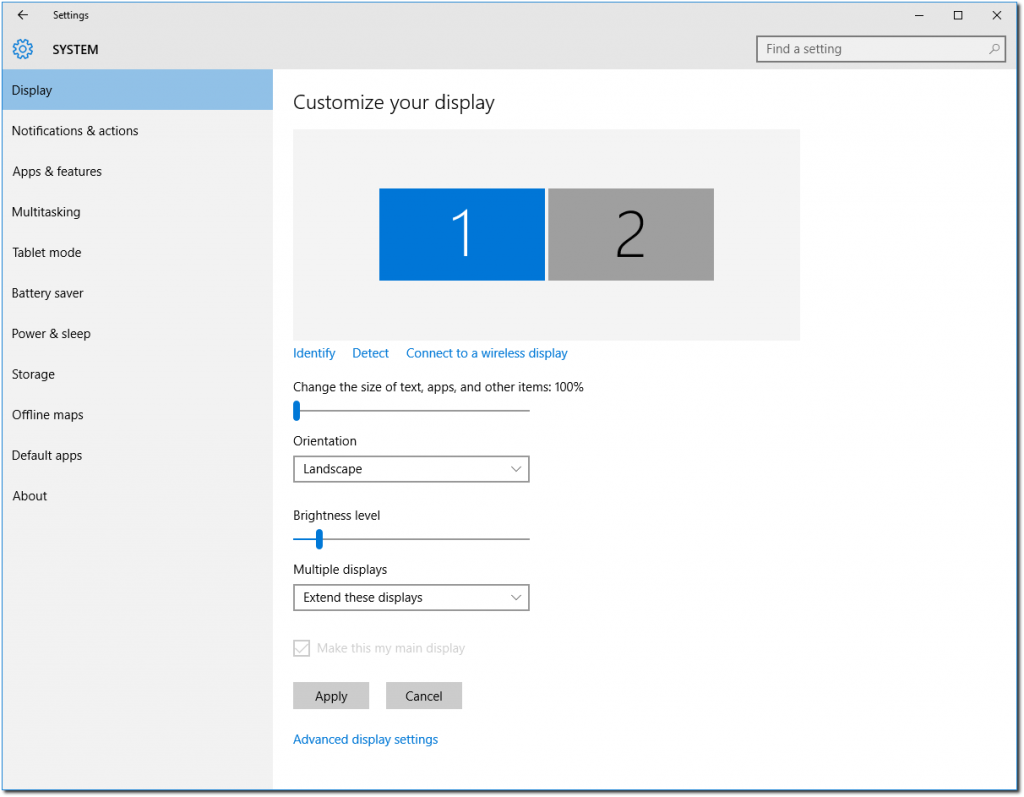Go to Apps & features settings
Image resolution: width=1024 pixels, height=797 pixels.
[x=57, y=172]
